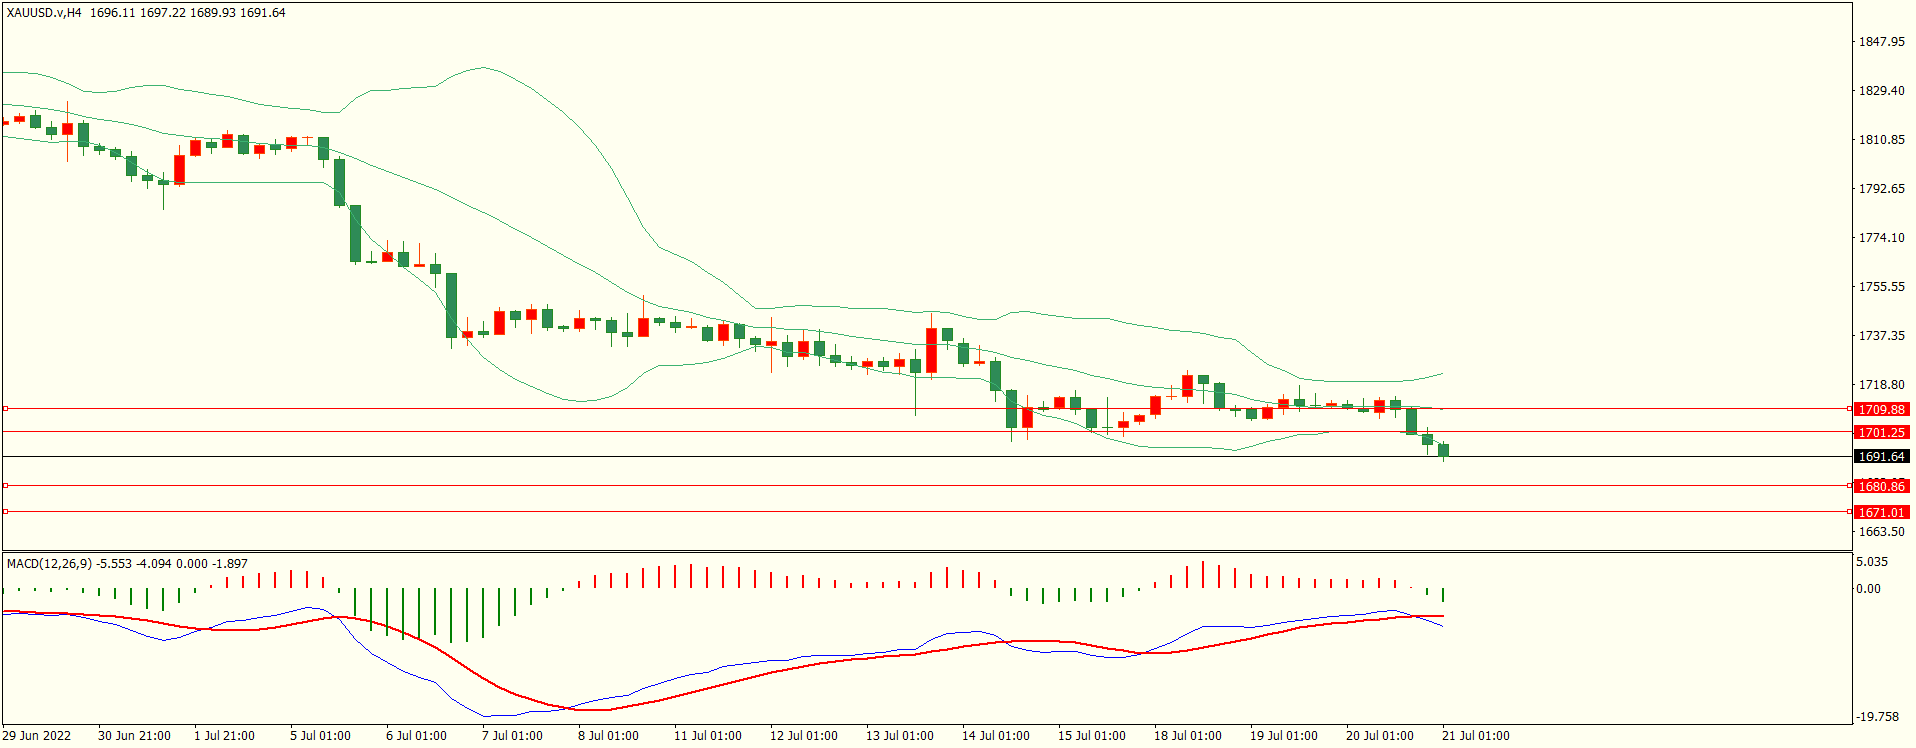
Task: Click the MACD scale value 5.035
Action: [1872, 562]
